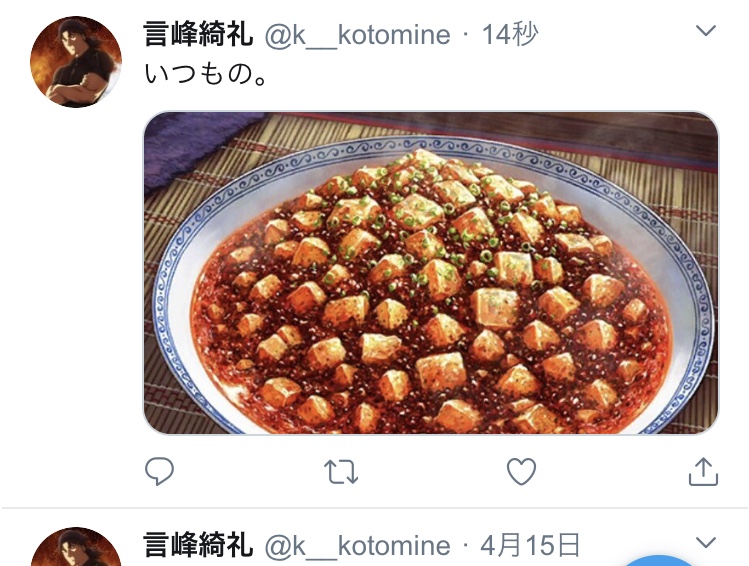Screen dimensions: 749x566
Task: Retweet the mapo tofu tweet
Action: (x=341, y=472)
